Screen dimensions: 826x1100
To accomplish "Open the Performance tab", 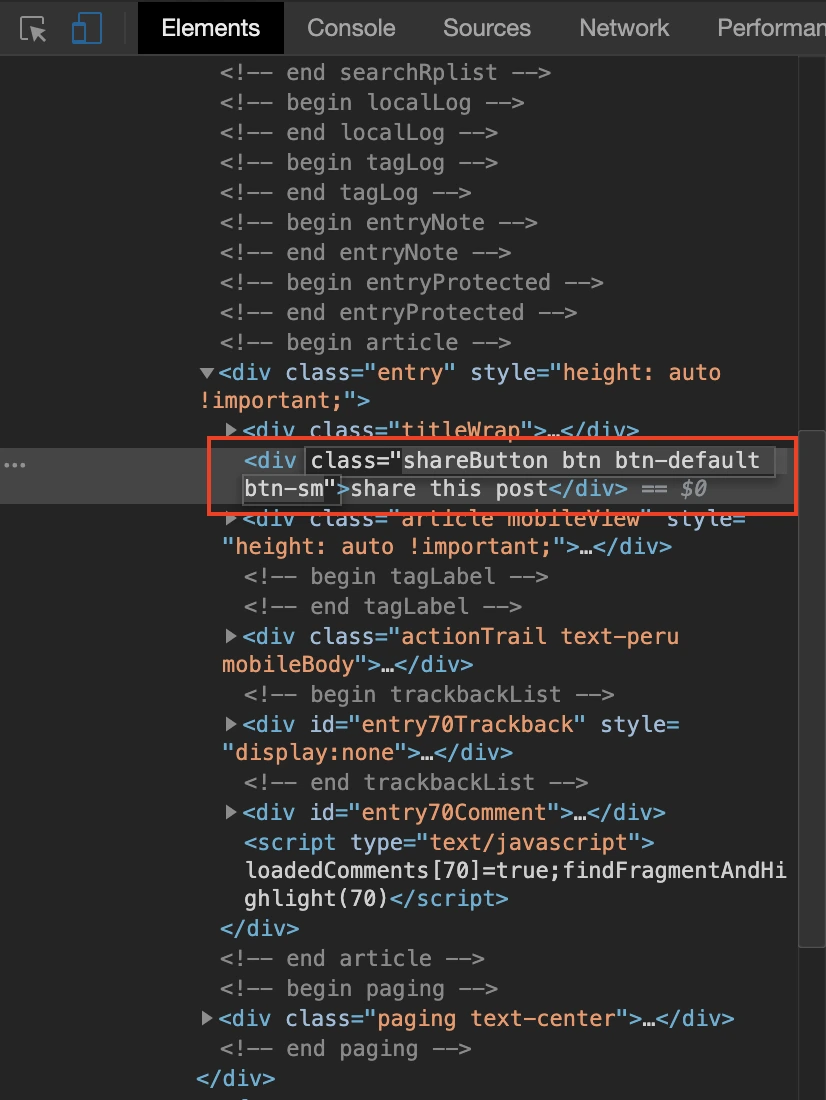I will (x=771, y=28).
